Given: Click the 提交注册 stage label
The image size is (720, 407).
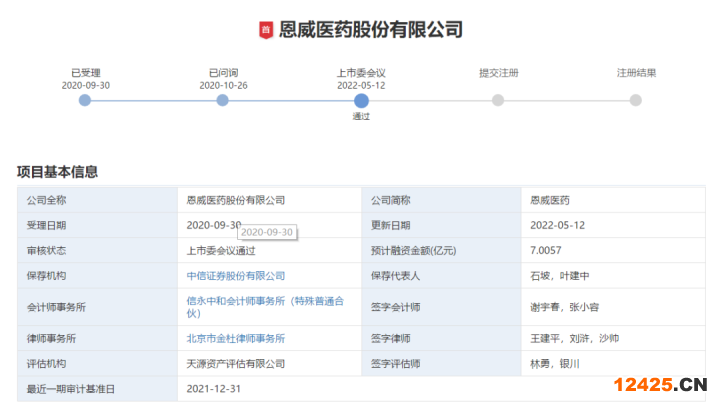Looking at the screenshot, I should click(x=499, y=73).
